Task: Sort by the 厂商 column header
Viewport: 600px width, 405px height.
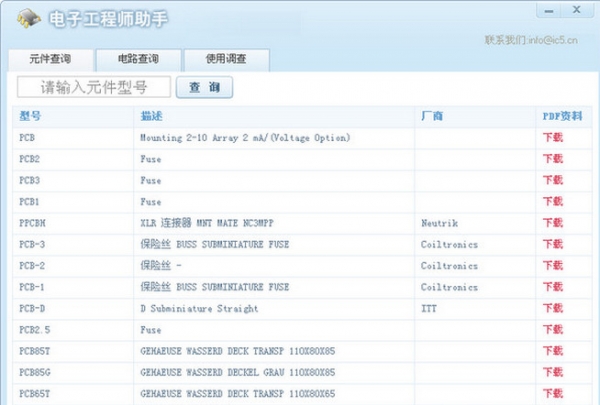Action: pos(432,116)
